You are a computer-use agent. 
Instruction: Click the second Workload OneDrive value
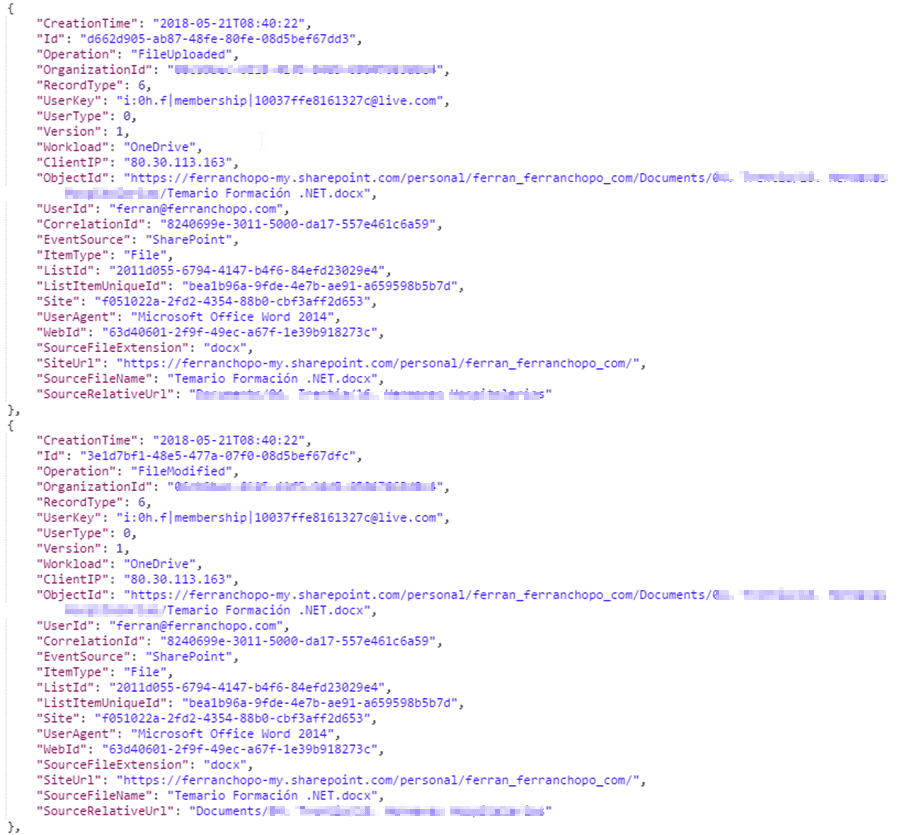click(x=159, y=564)
